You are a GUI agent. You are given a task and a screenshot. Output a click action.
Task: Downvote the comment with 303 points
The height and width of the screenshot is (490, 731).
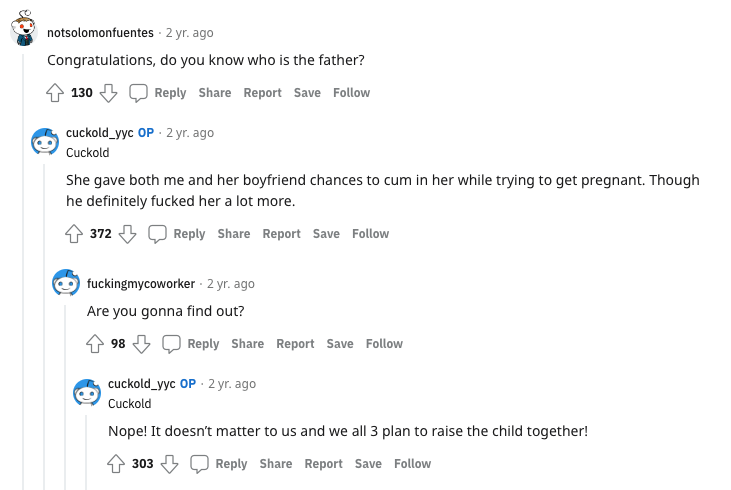pyautogui.click(x=169, y=464)
